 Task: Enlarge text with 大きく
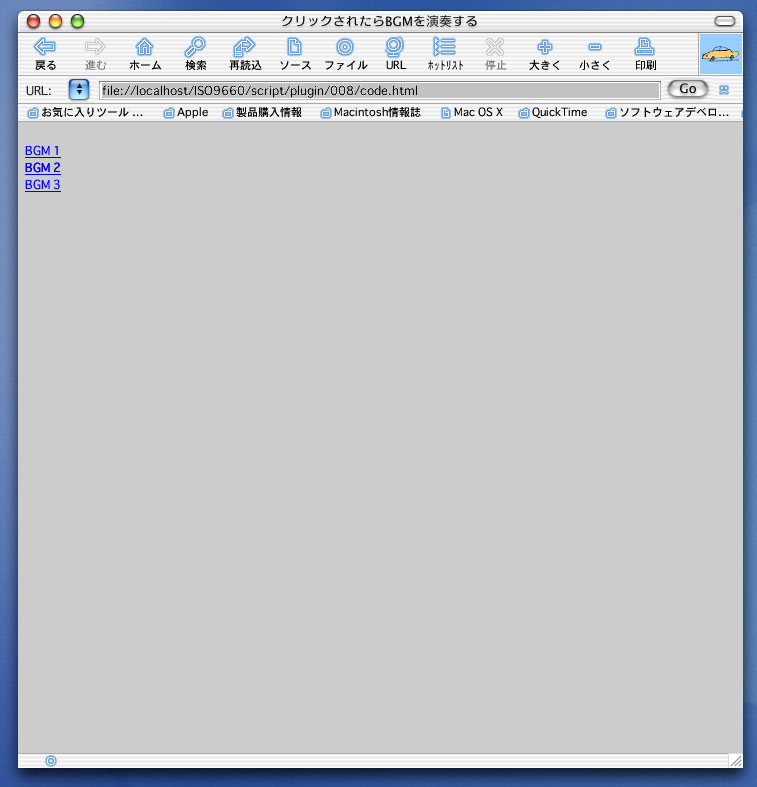pos(545,53)
